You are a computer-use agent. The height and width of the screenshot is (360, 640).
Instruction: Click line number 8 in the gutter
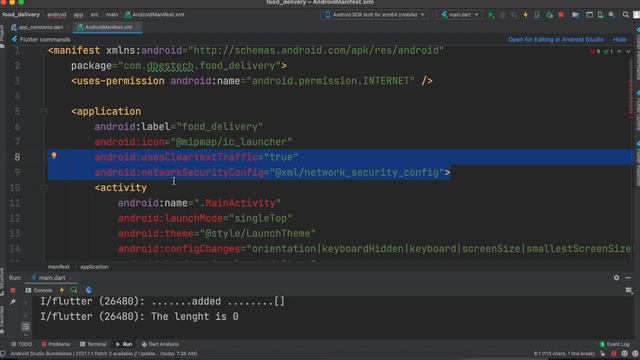(17, 157)
